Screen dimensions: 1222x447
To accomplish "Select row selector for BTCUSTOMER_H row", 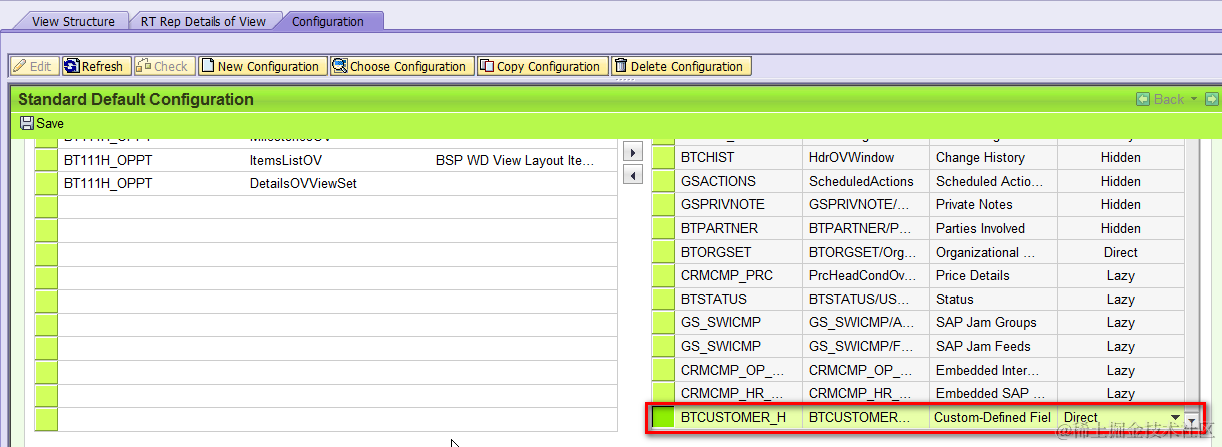I will pos(663,417).
